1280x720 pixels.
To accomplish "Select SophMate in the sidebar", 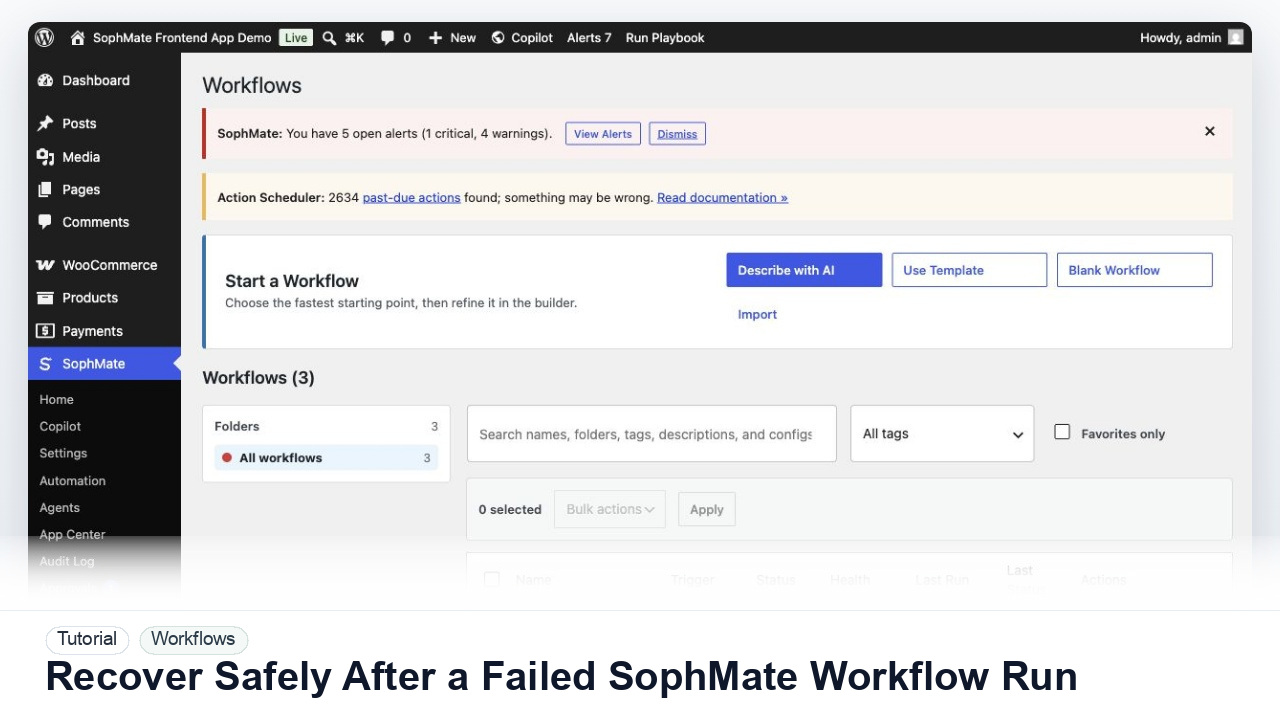I will pos(104,364).
